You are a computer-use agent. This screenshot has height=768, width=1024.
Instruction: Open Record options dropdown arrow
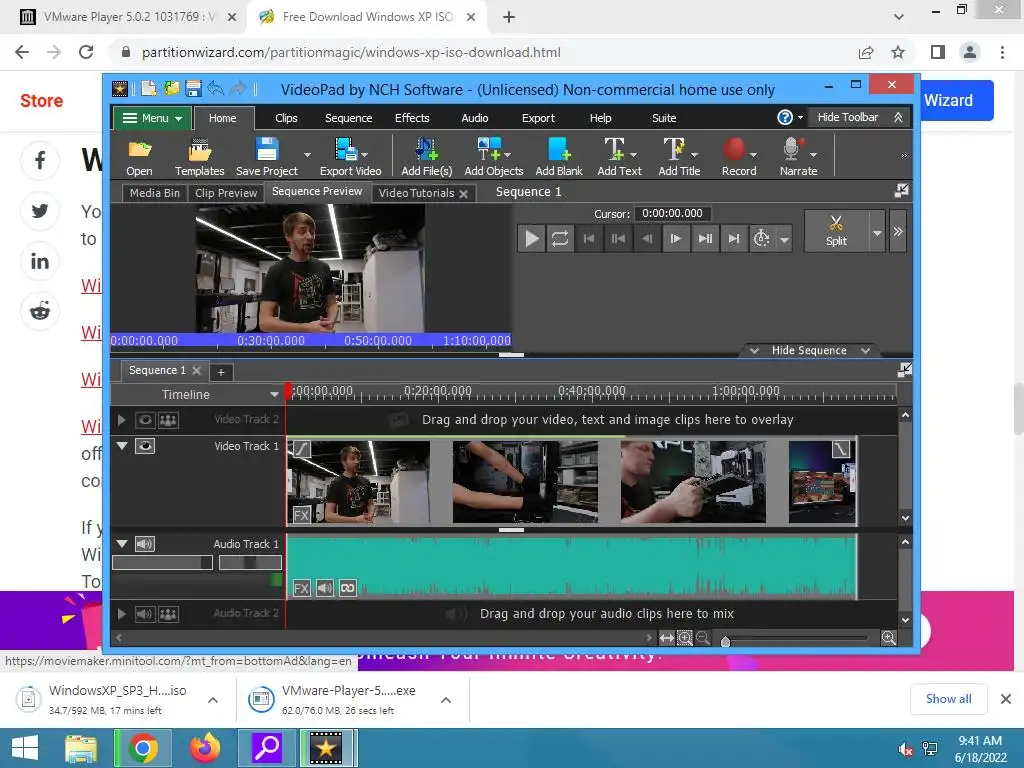[x=753, y=155]
